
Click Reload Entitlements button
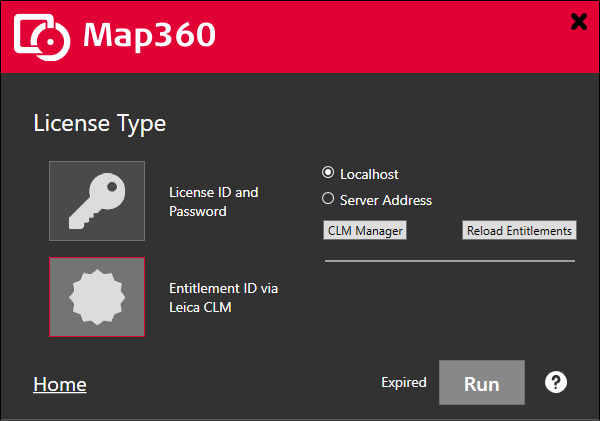[519, 230]
